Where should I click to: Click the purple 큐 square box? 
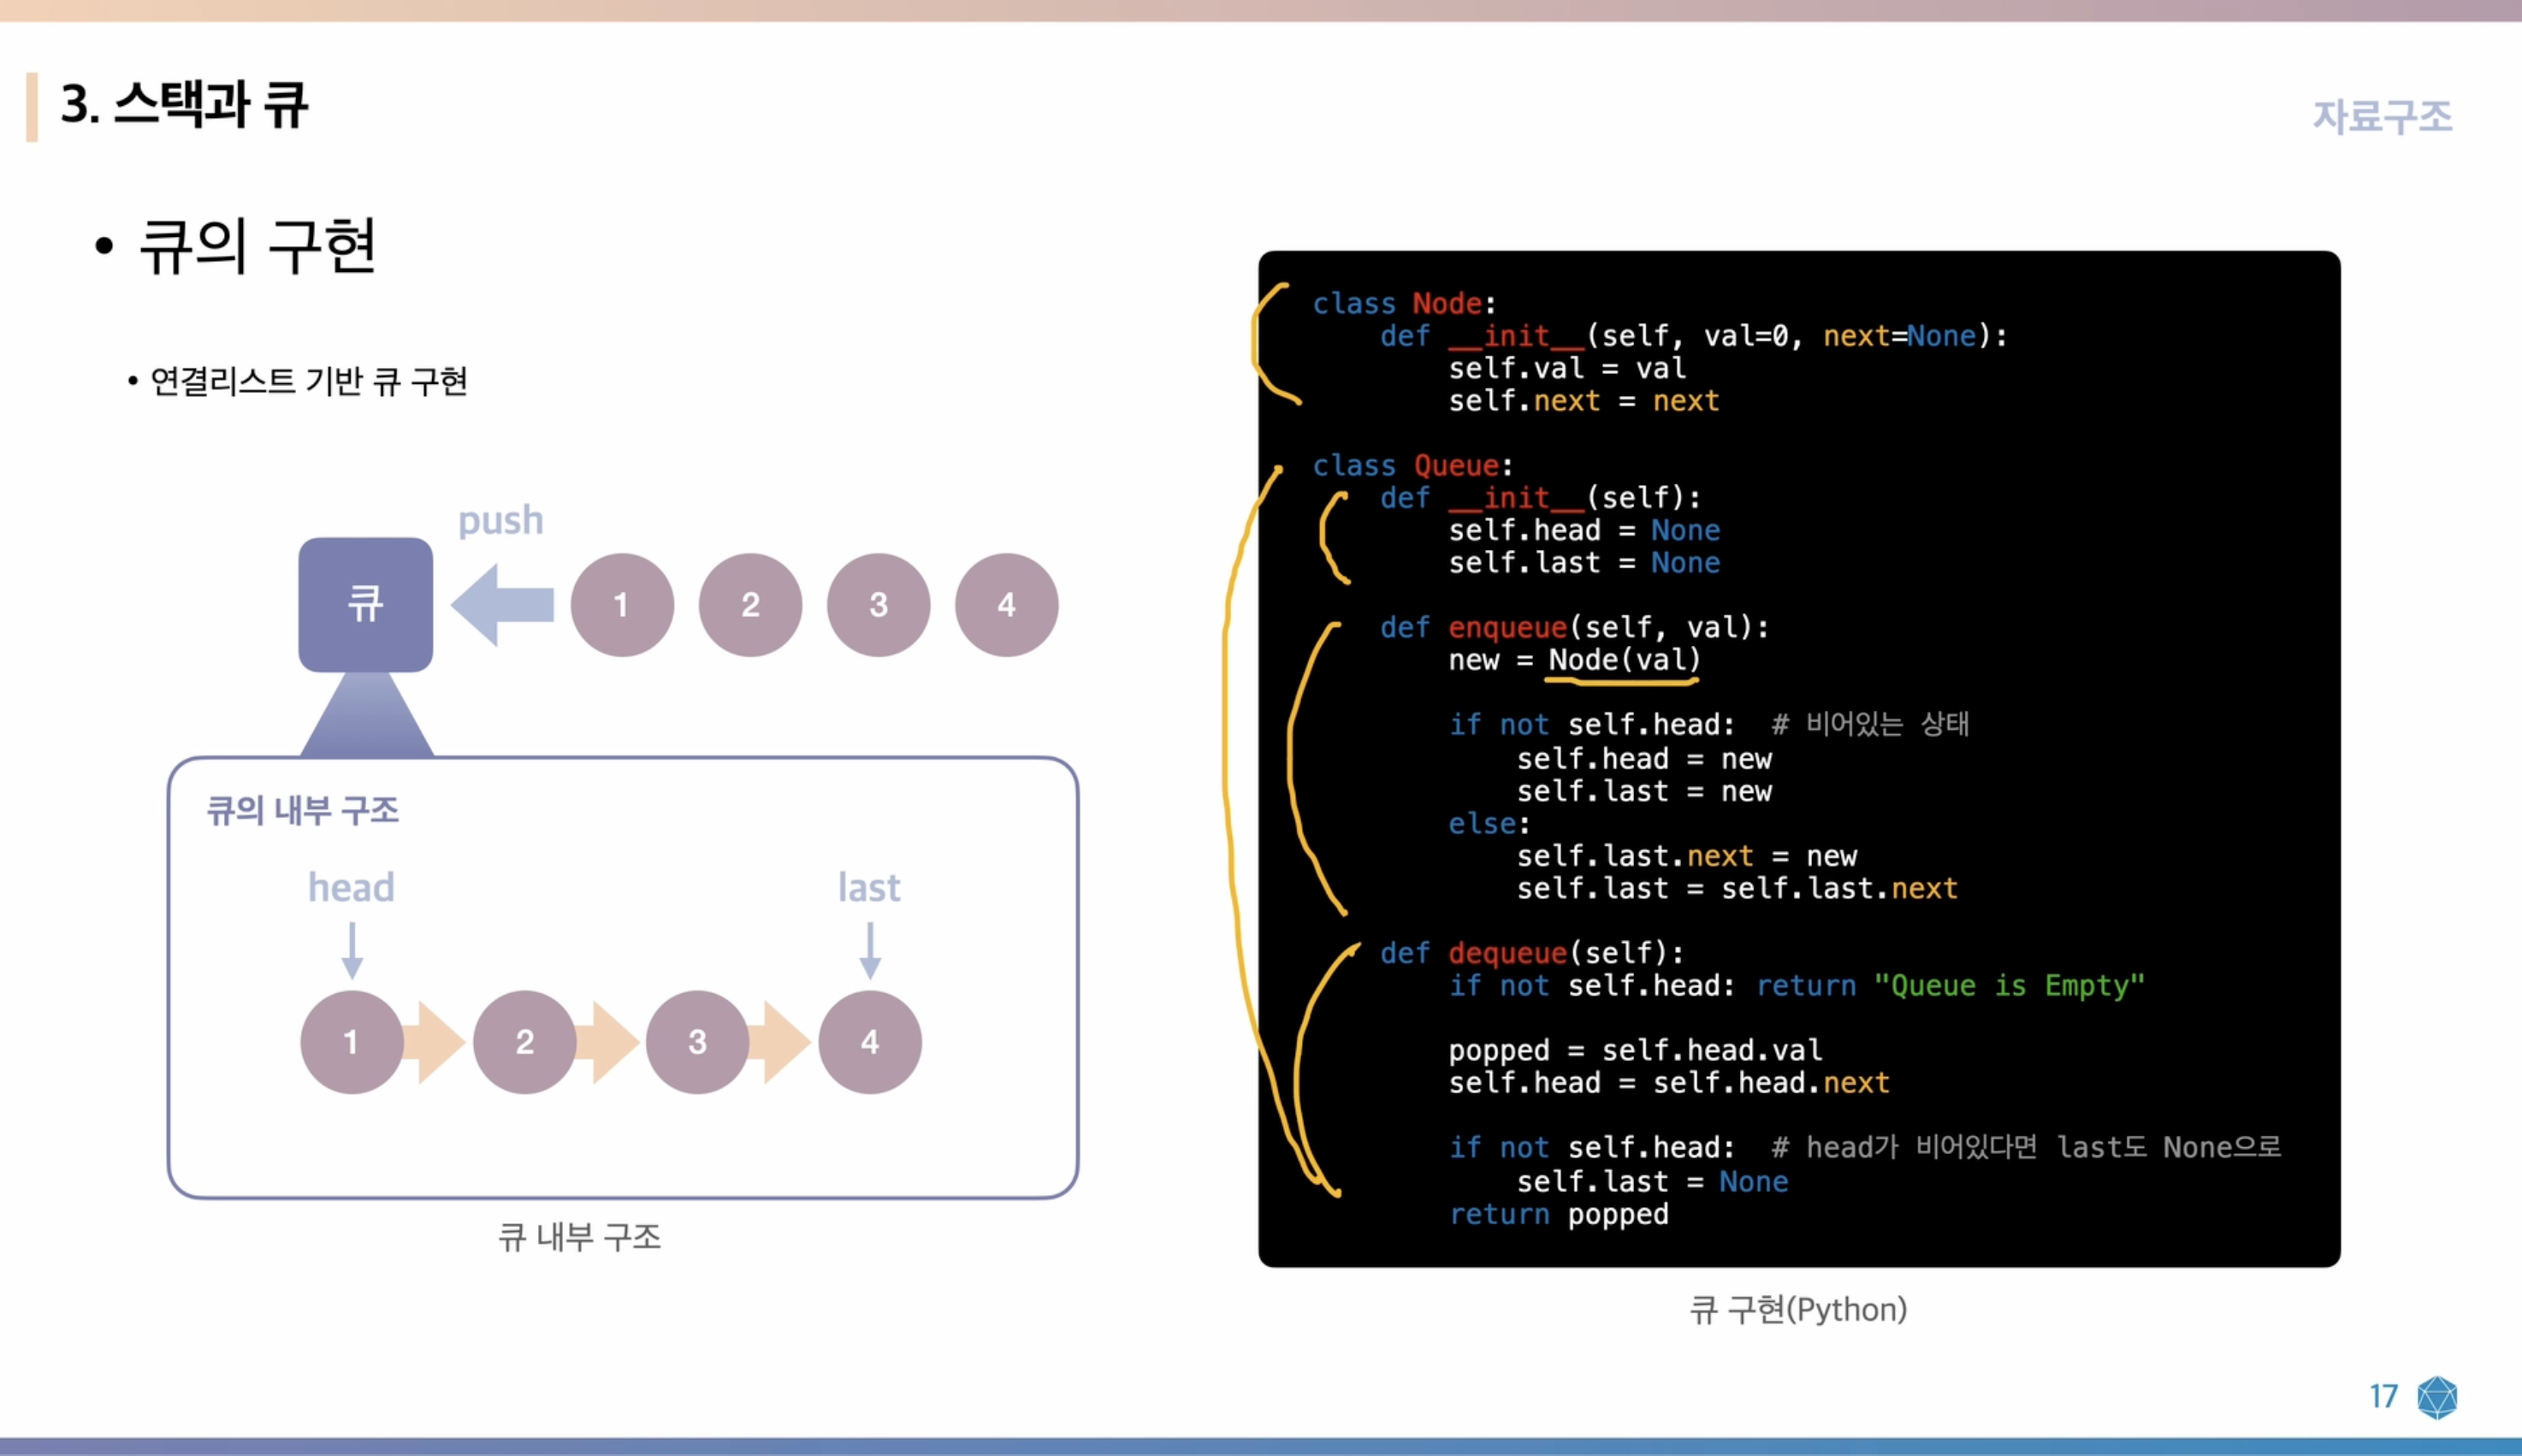click(365, 604)
